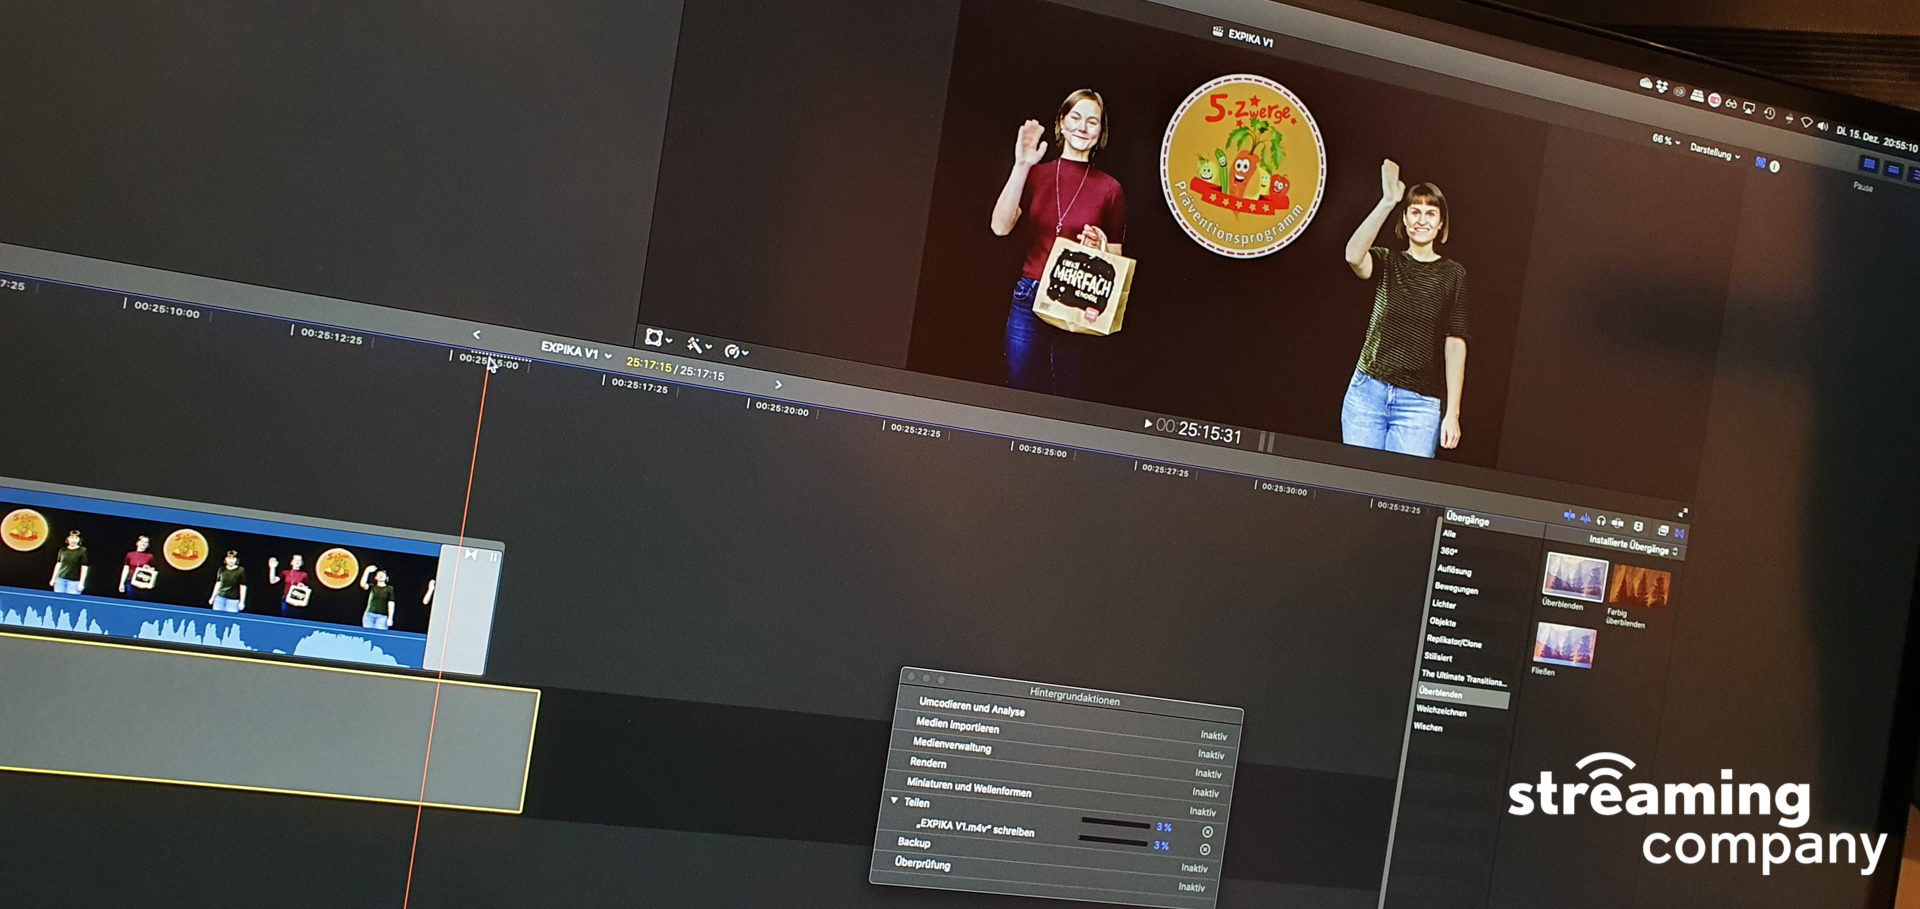Select the Überblenden transition thumbnail
Screen dimensions: 1920x909
pos(1575,576)
